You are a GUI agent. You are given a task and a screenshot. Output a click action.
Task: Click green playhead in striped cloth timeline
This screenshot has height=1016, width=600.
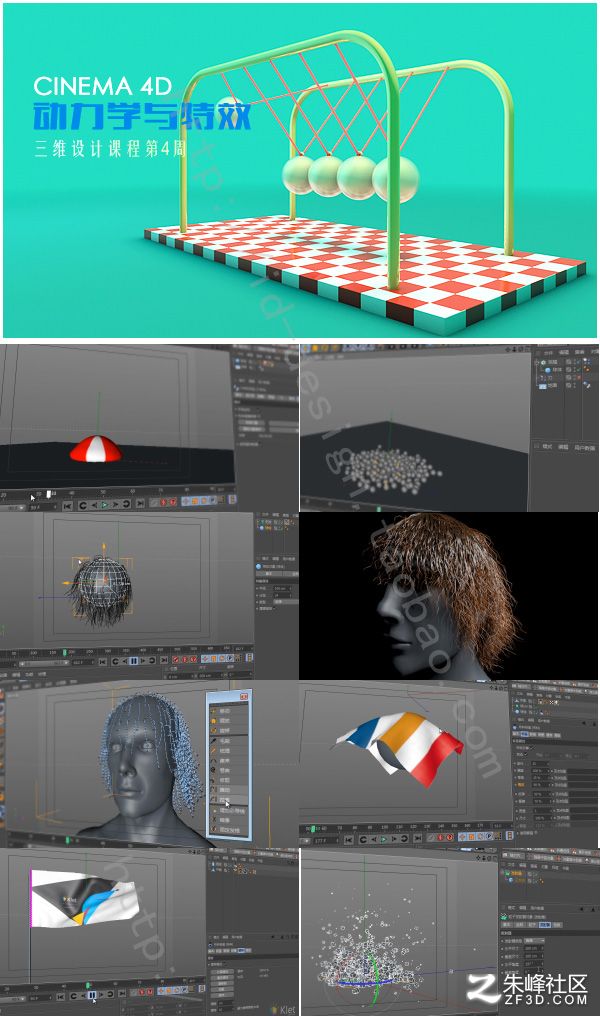(313, 829)
